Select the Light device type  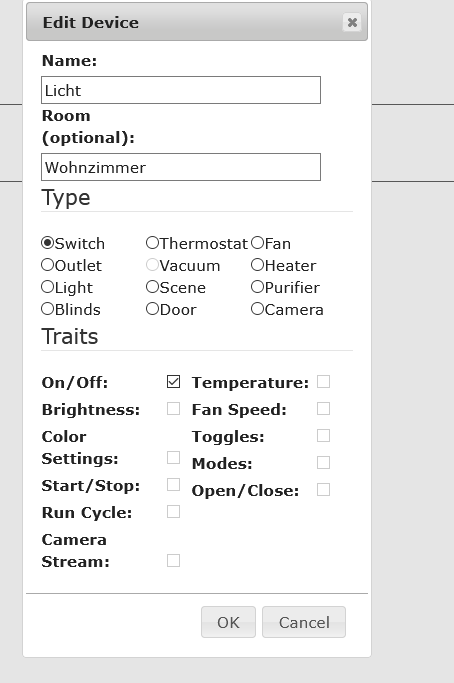coord(47,287)
